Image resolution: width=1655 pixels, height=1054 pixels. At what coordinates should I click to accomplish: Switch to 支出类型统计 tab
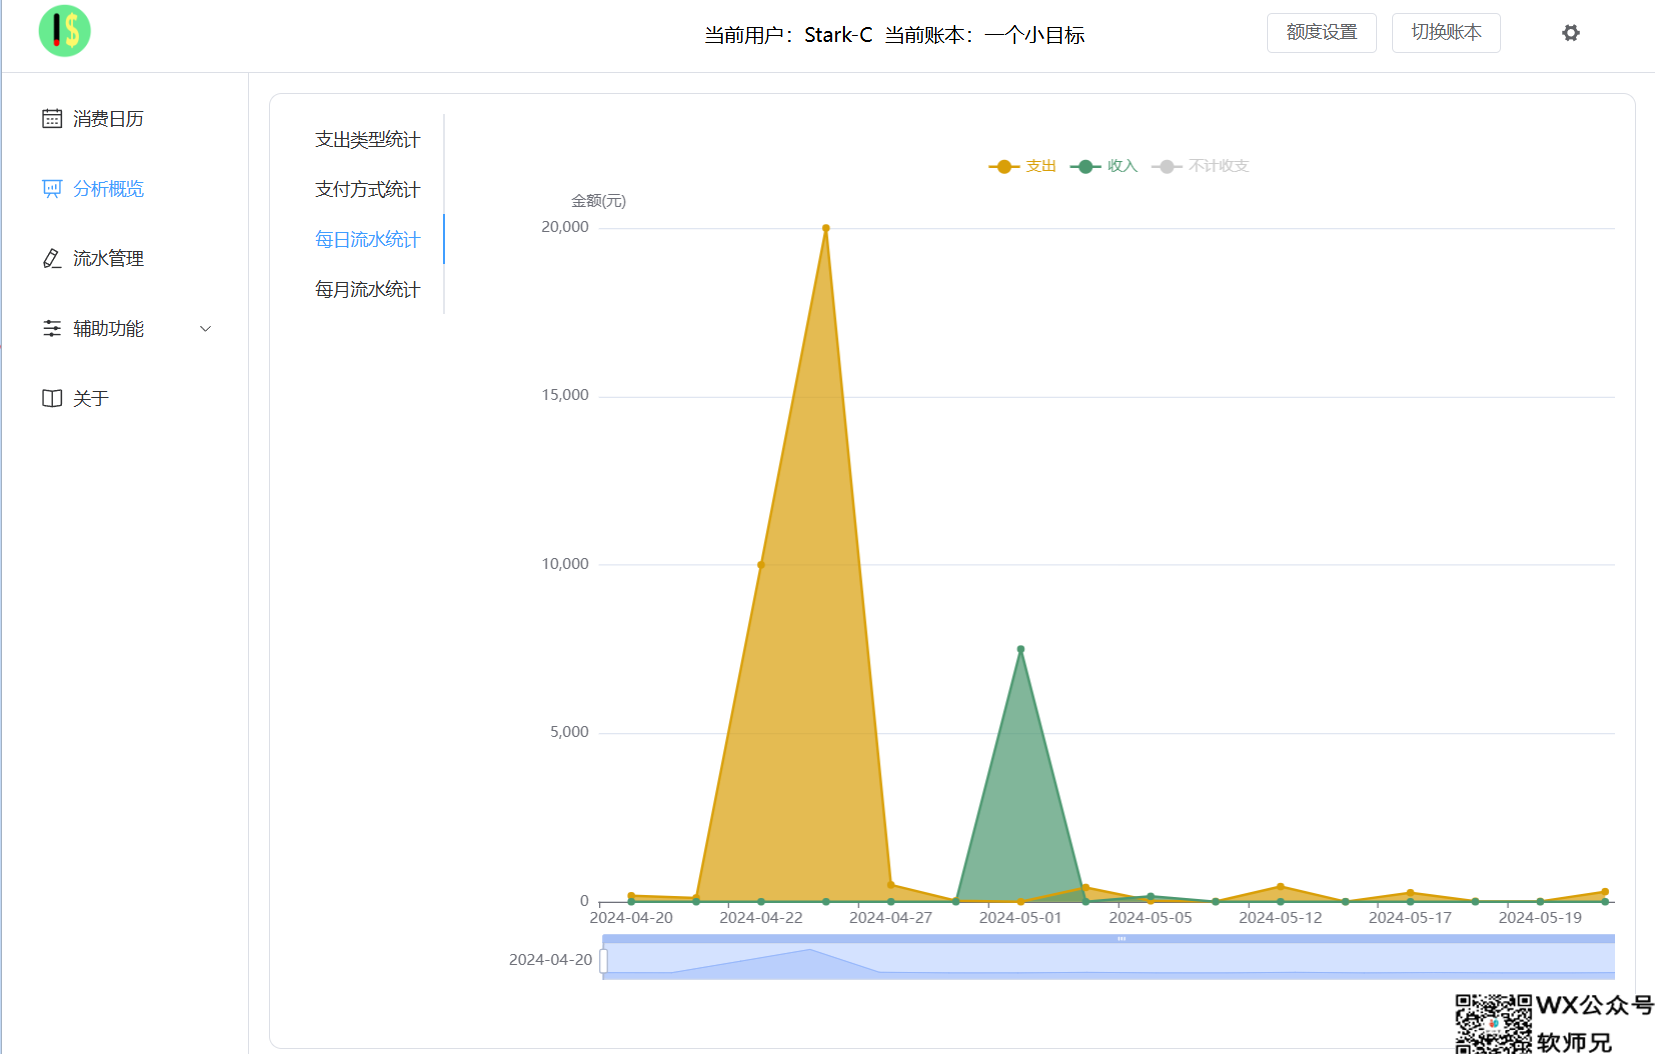point(367,140)
